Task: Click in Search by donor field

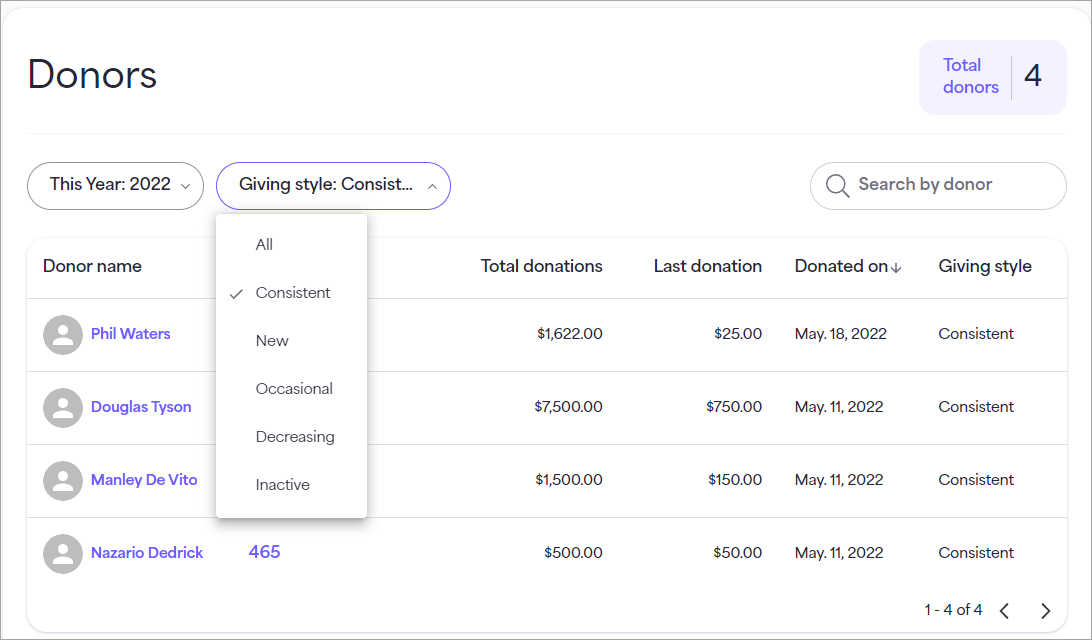Action: pos(938,186)
